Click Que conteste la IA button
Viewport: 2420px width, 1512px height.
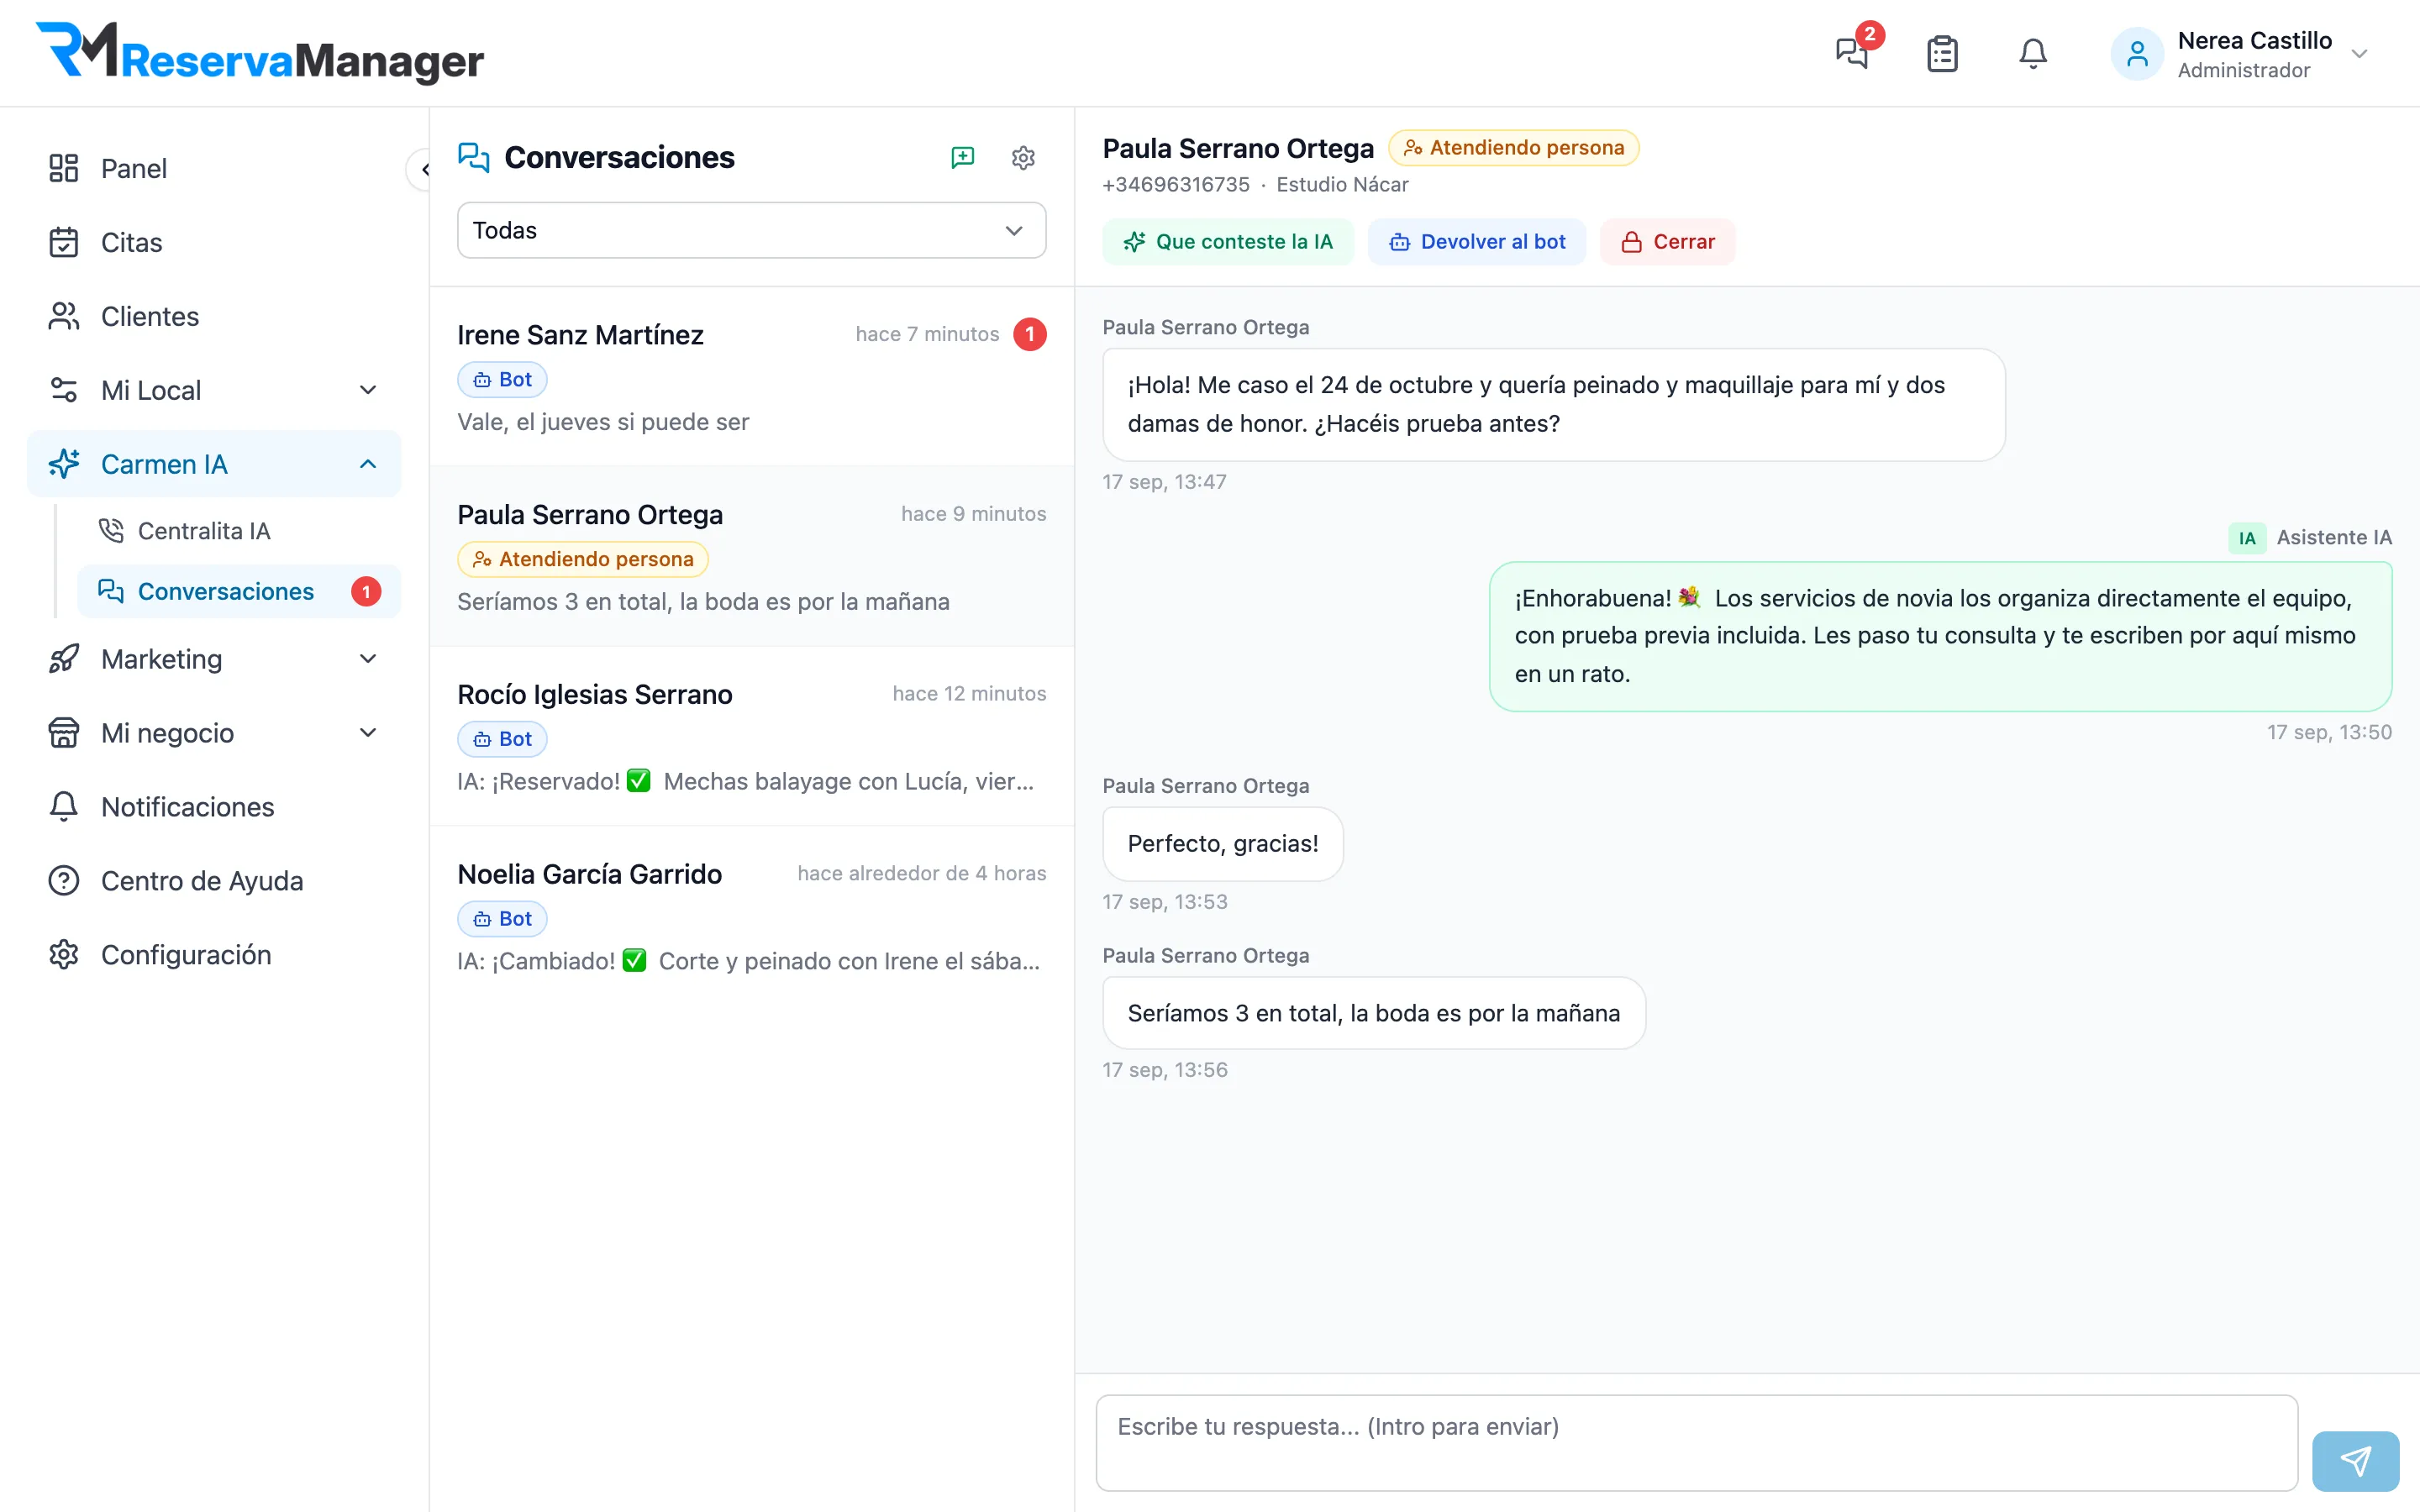1228,242
